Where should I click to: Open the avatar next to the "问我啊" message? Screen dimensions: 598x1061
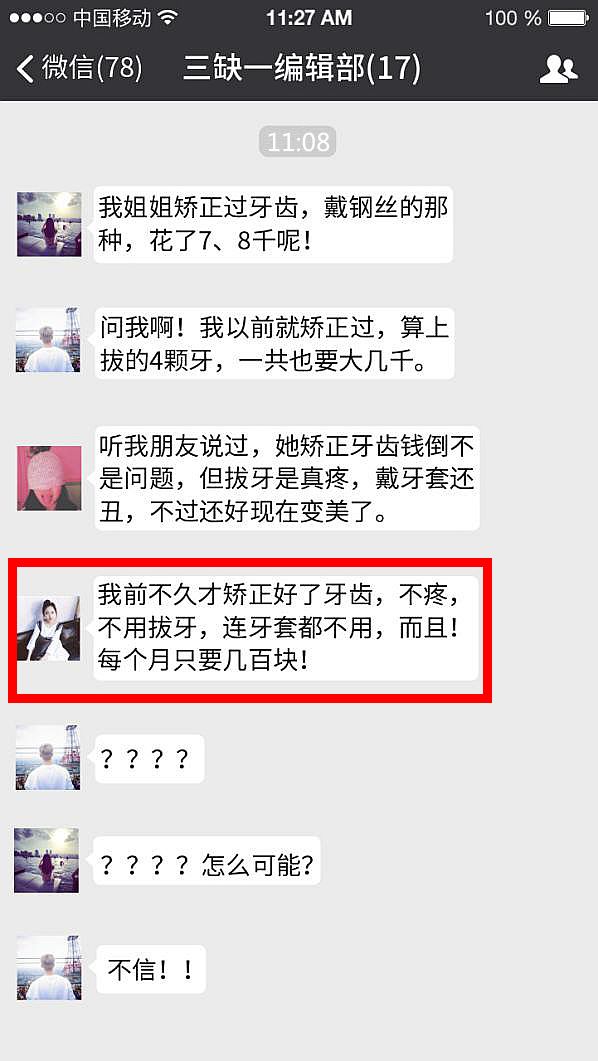point(48,340)
